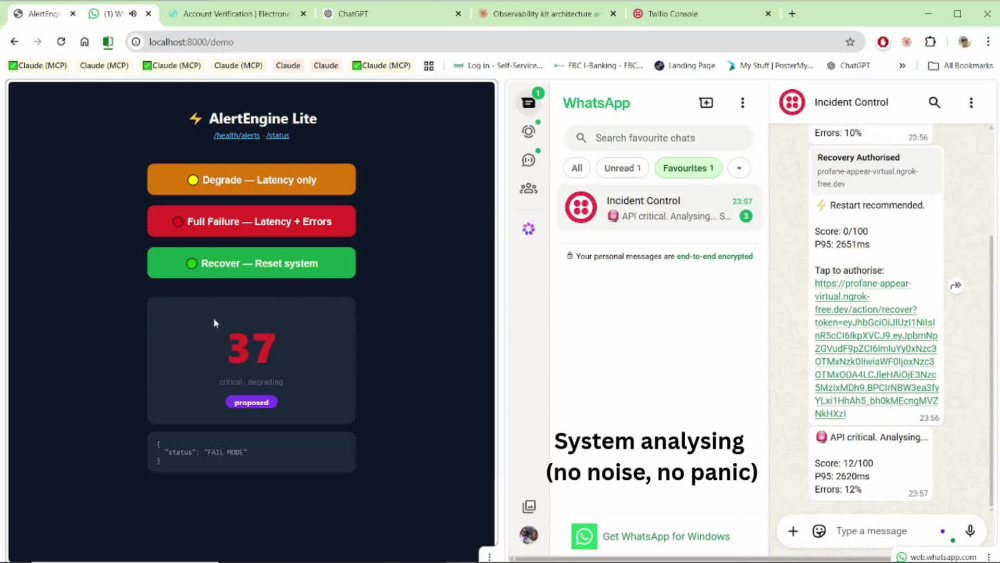Go forward in browser

[38, 42]
